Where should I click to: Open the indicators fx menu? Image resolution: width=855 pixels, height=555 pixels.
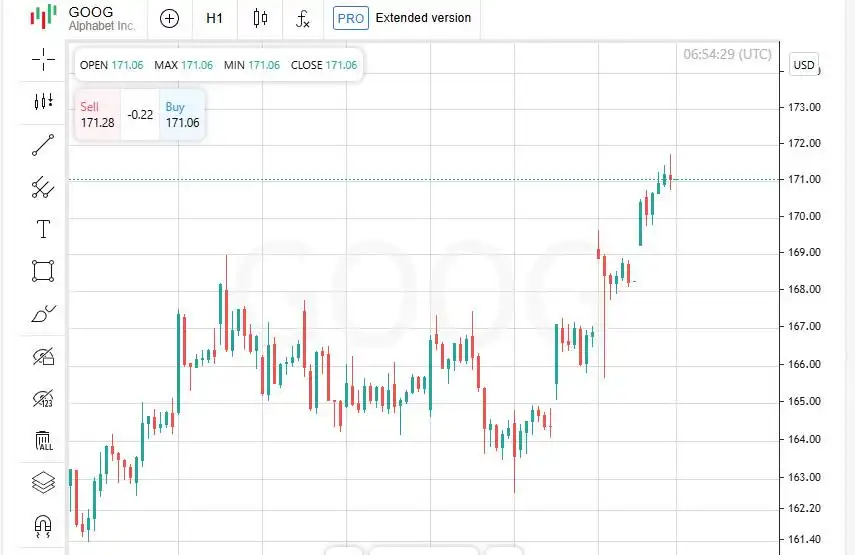click(x=303, y=19)
